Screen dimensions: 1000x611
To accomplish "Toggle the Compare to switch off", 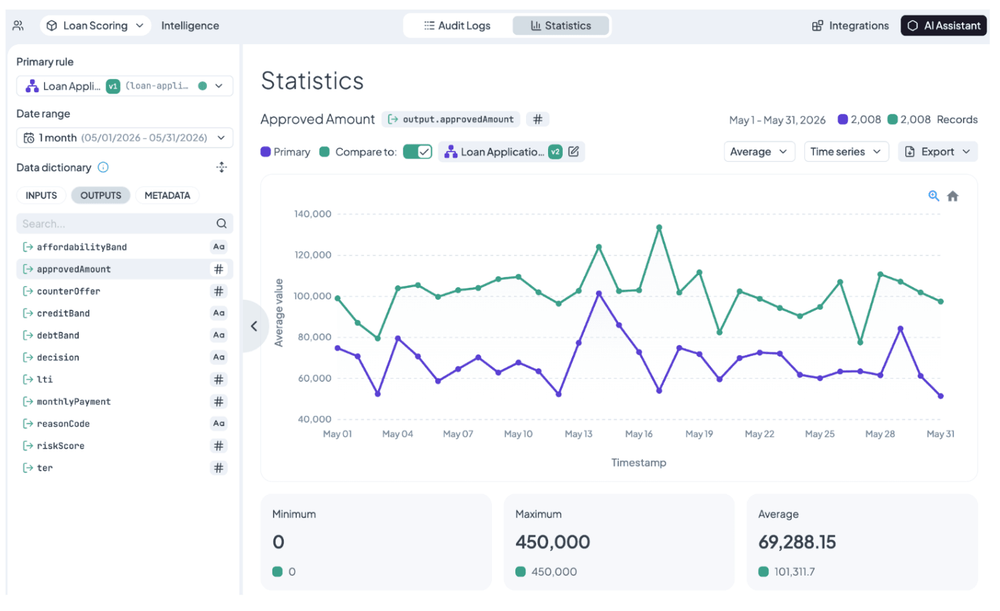I will (418, 152).
